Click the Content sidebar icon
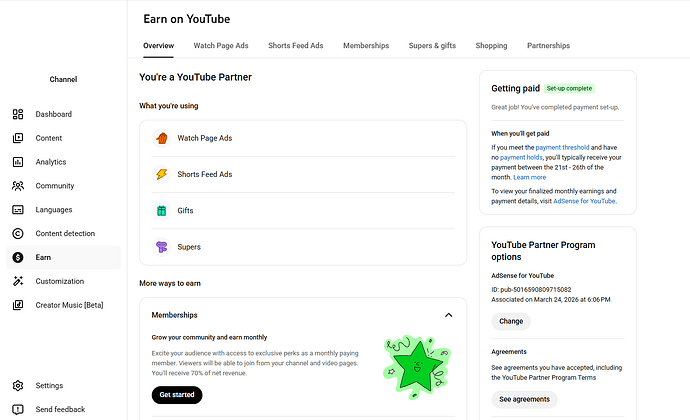690x420 pixels. (18, 138)
